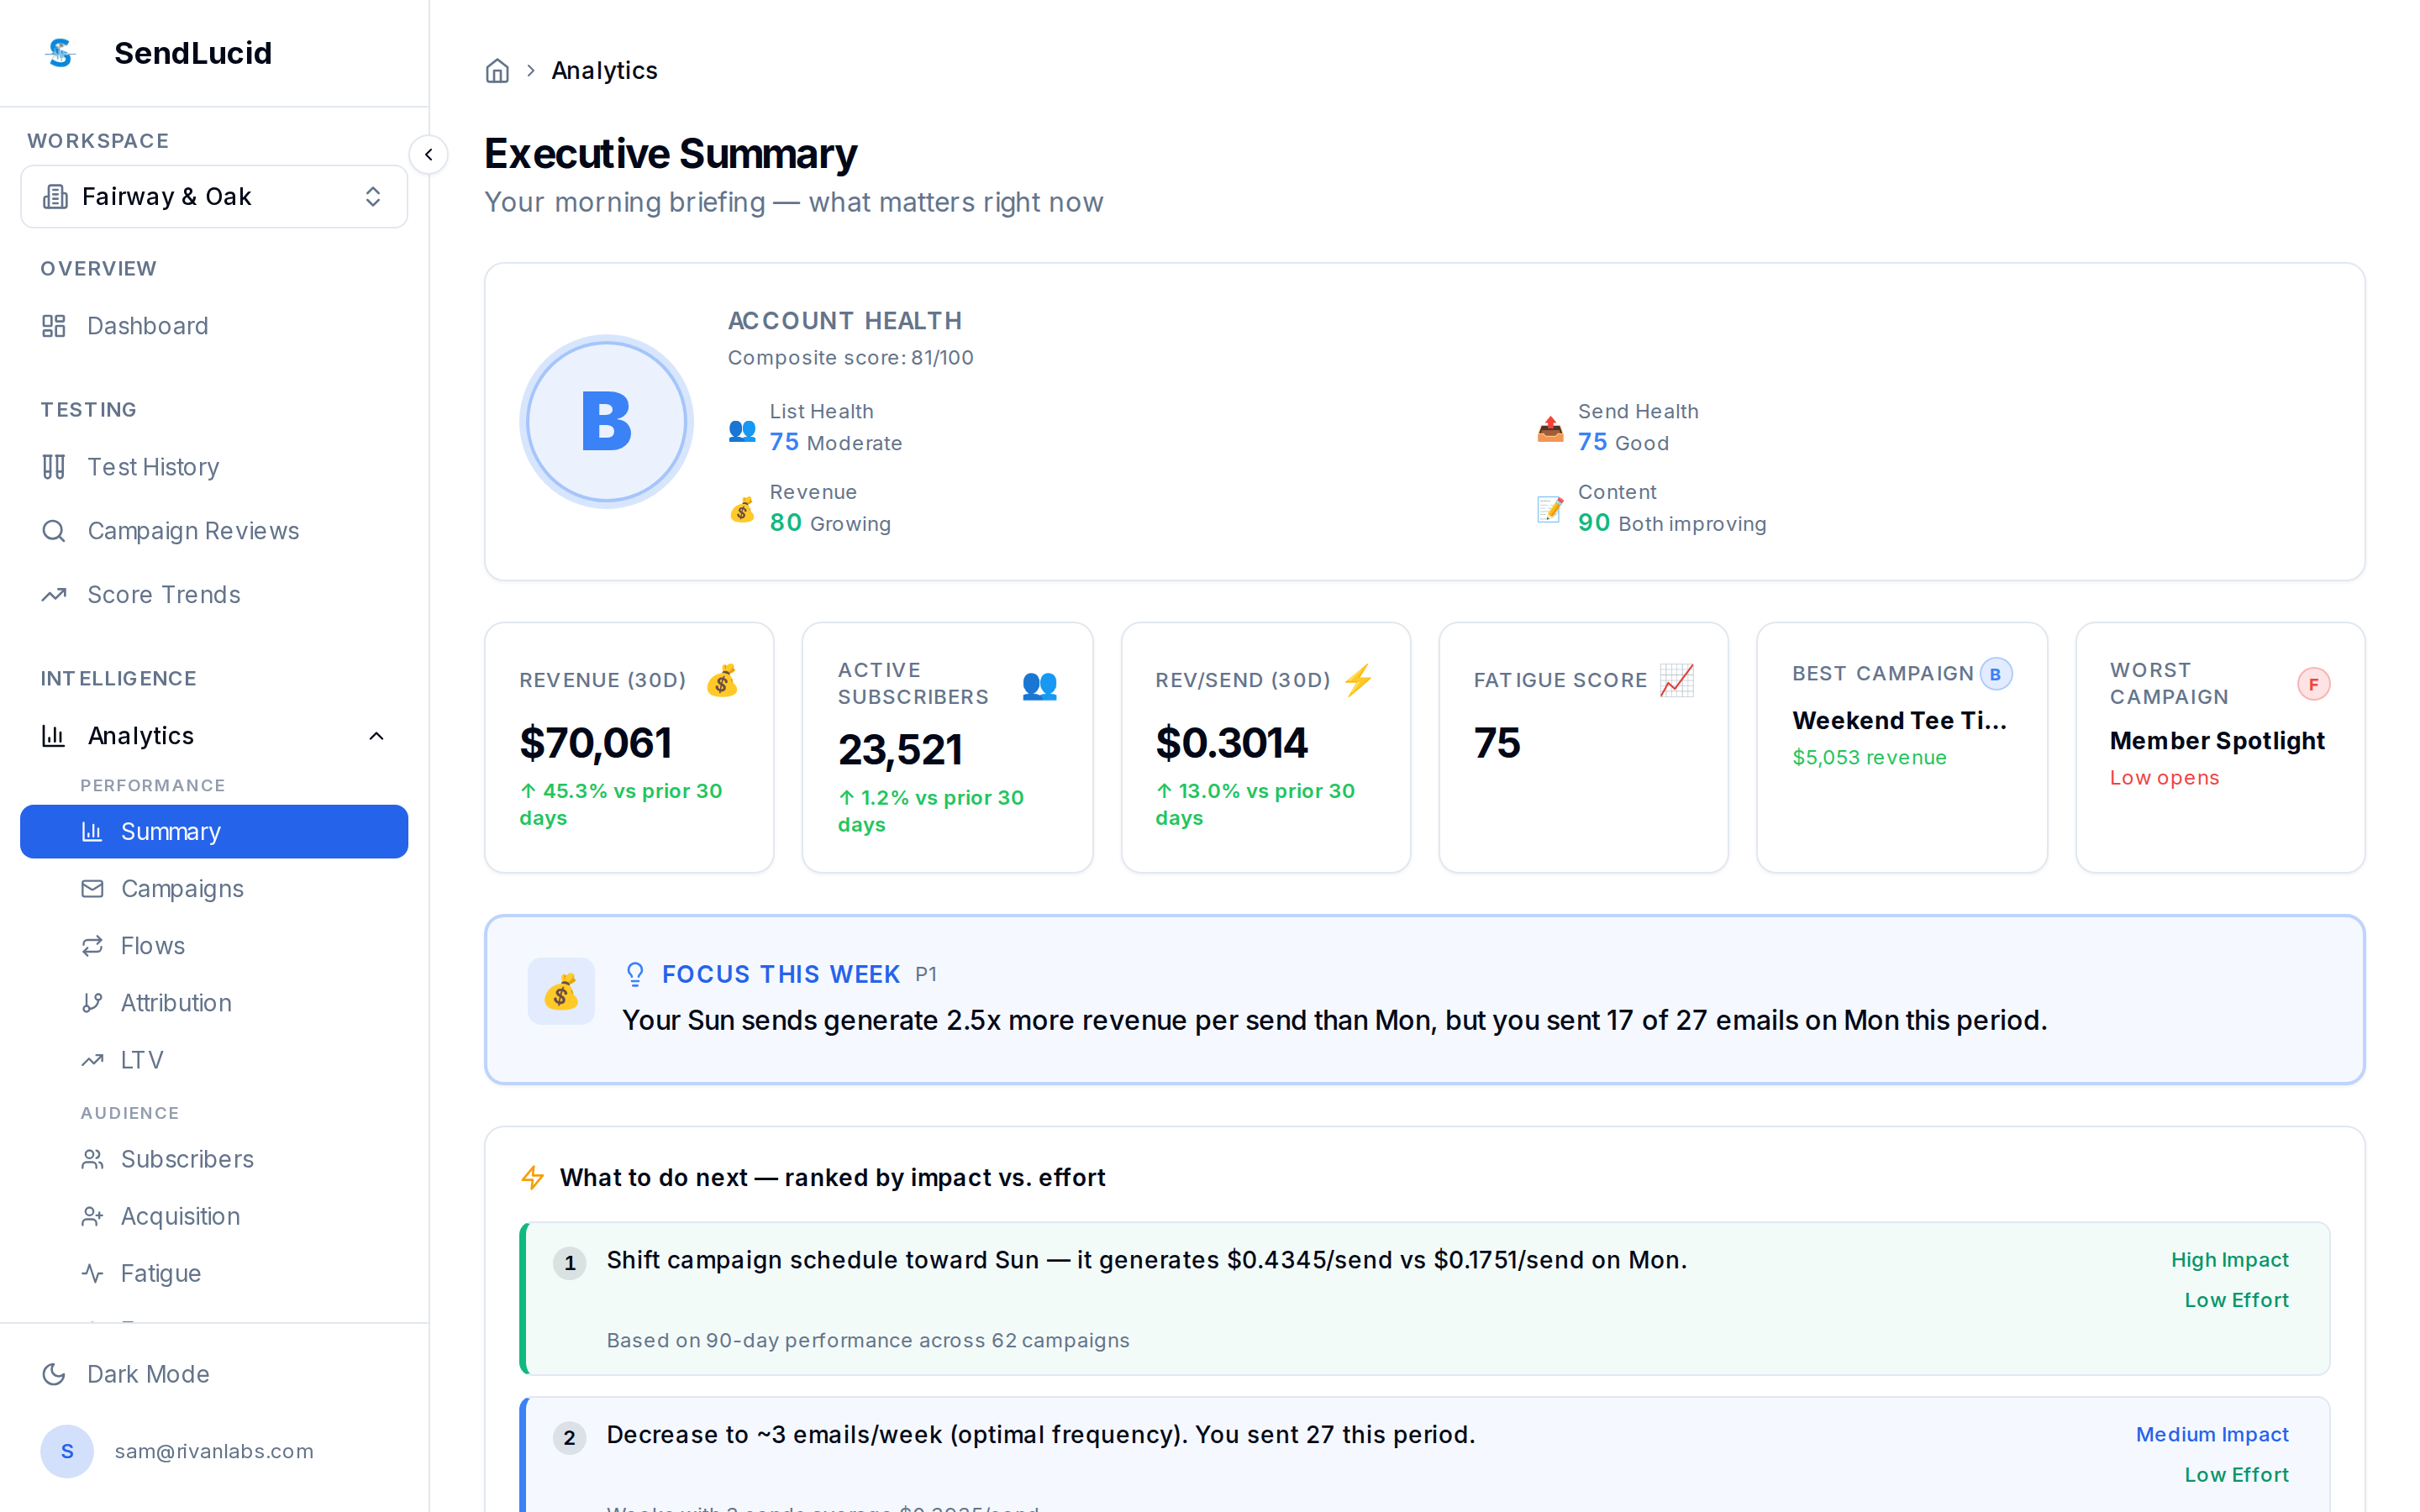Image resolution: width=2420 pixels, height=1512 pixels.
Task: Click the List Health people icon
Action: tap(742, 429)
